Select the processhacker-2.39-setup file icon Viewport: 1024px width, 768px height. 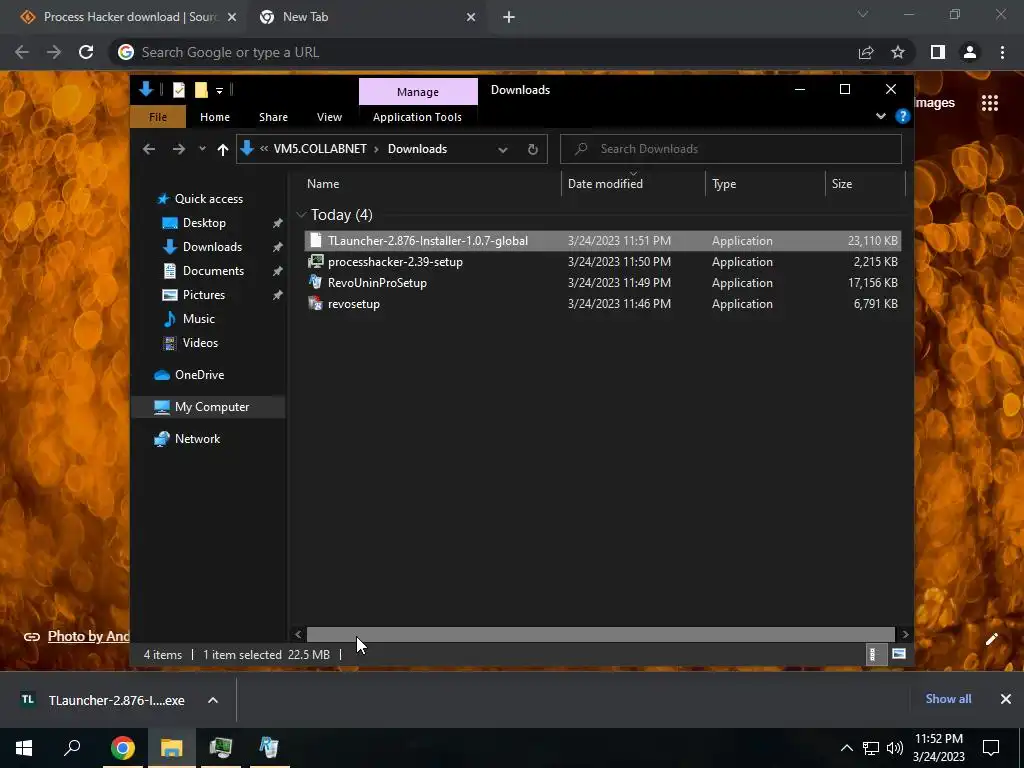316,261
